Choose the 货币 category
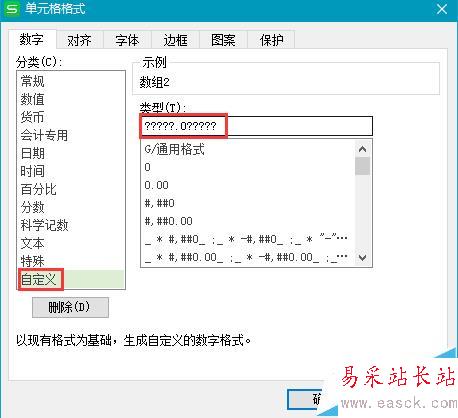This screenshot has width=458, height=418. tap(71, 117)
